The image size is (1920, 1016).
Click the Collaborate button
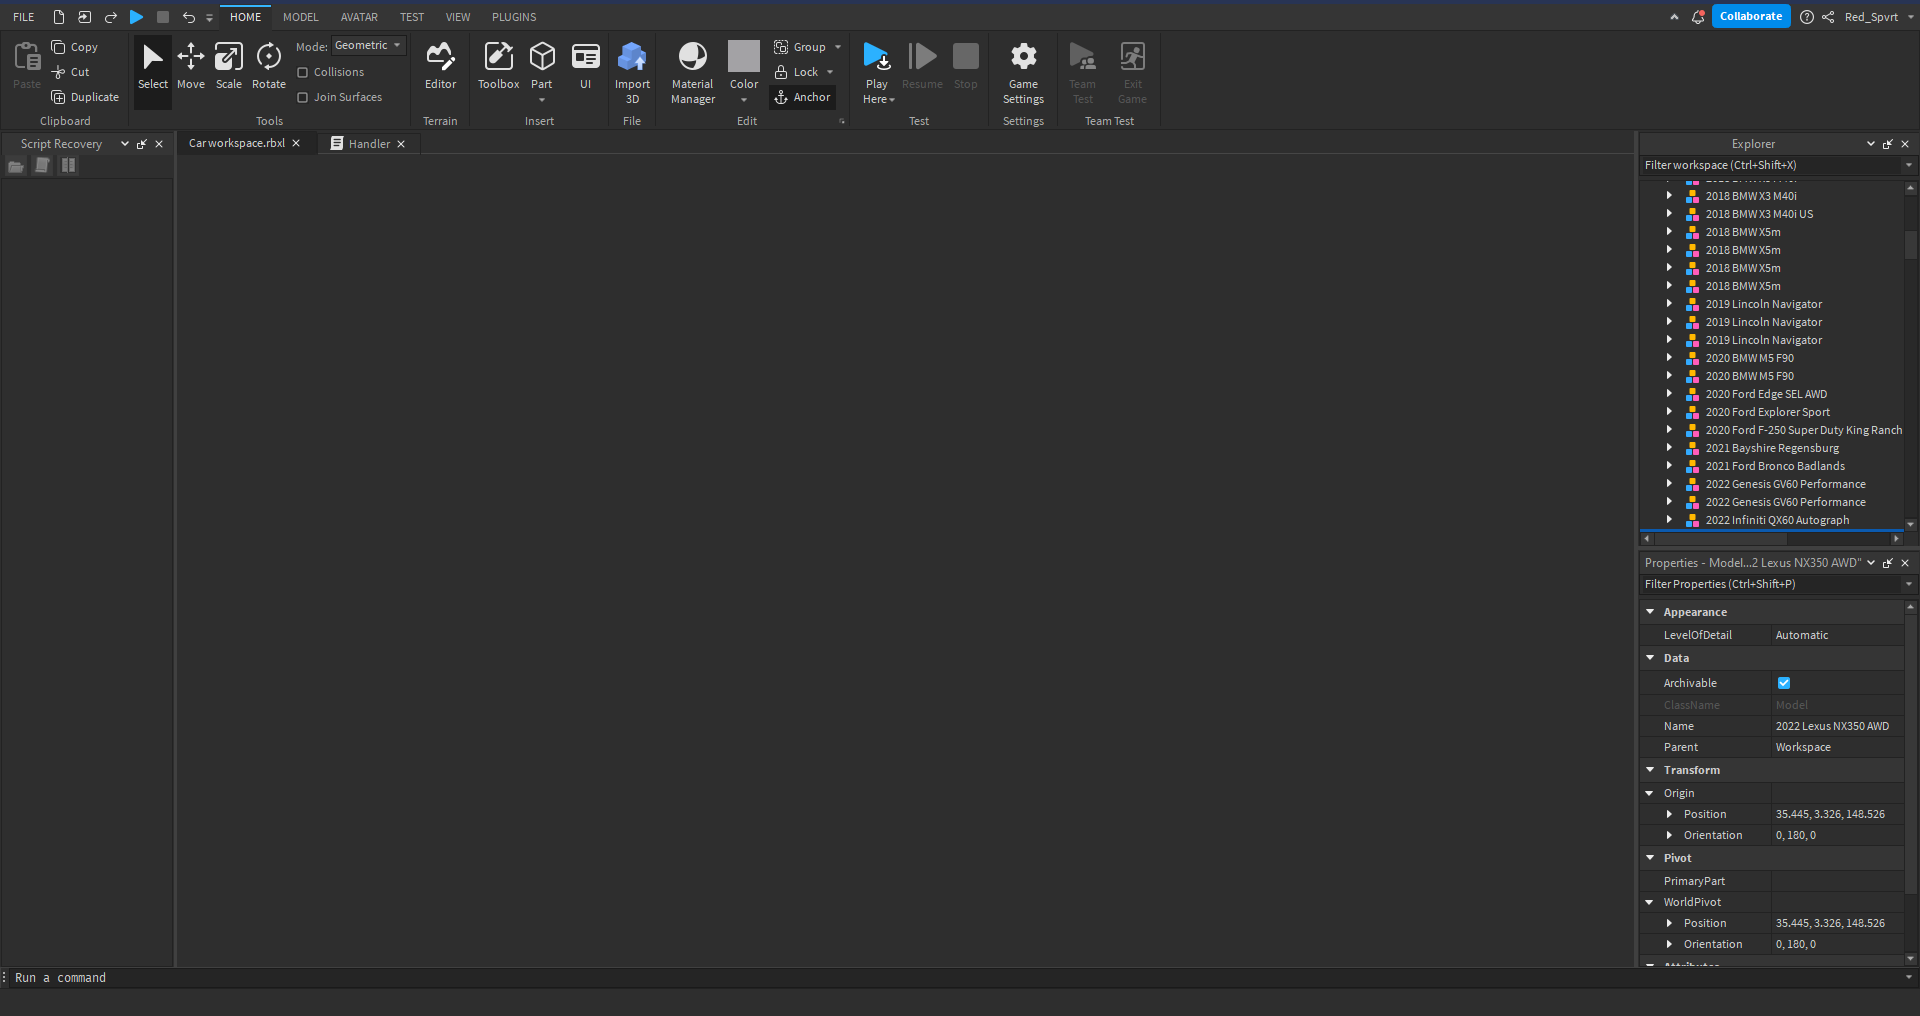coord(1751,17)
